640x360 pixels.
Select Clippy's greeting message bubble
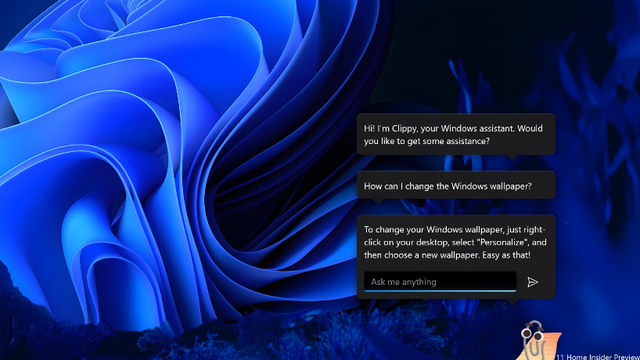(456, 134)
